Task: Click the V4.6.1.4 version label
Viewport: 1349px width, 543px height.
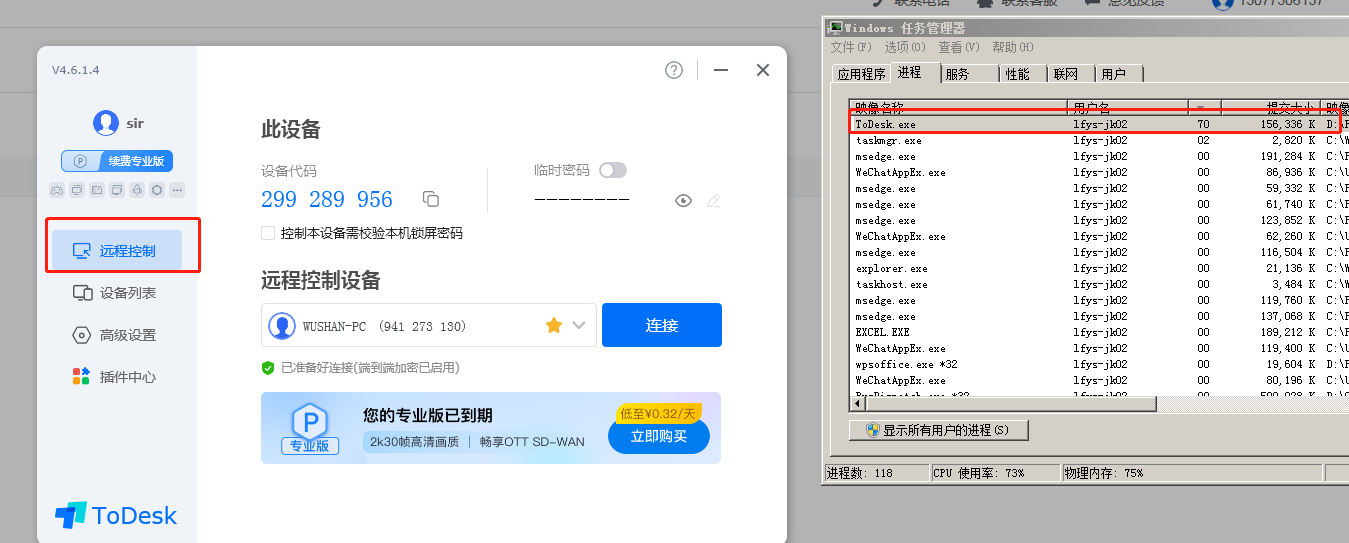Action: coord(76,70)
